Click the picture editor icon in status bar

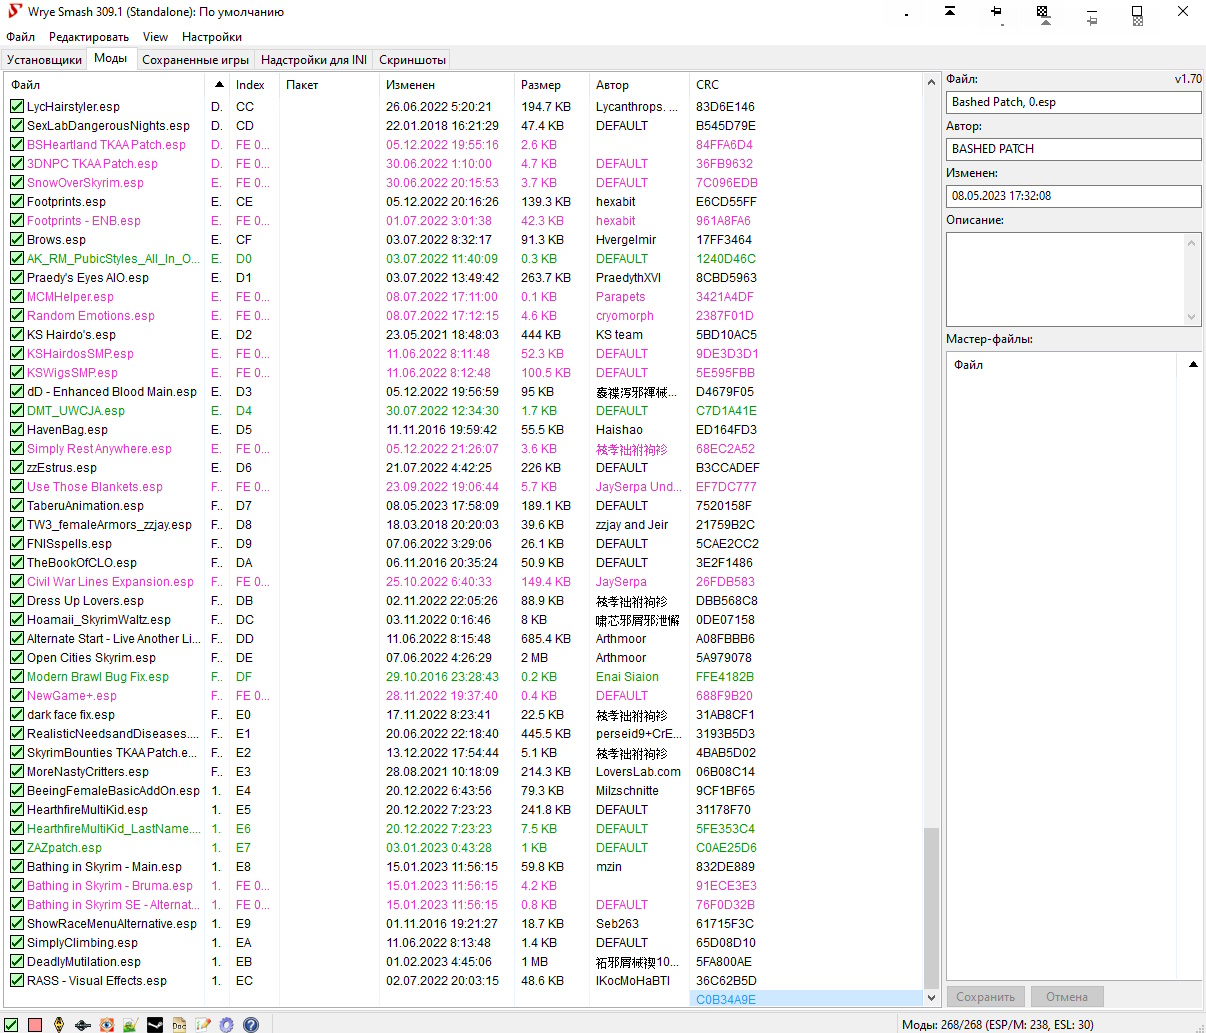[x=131, y=1024]
